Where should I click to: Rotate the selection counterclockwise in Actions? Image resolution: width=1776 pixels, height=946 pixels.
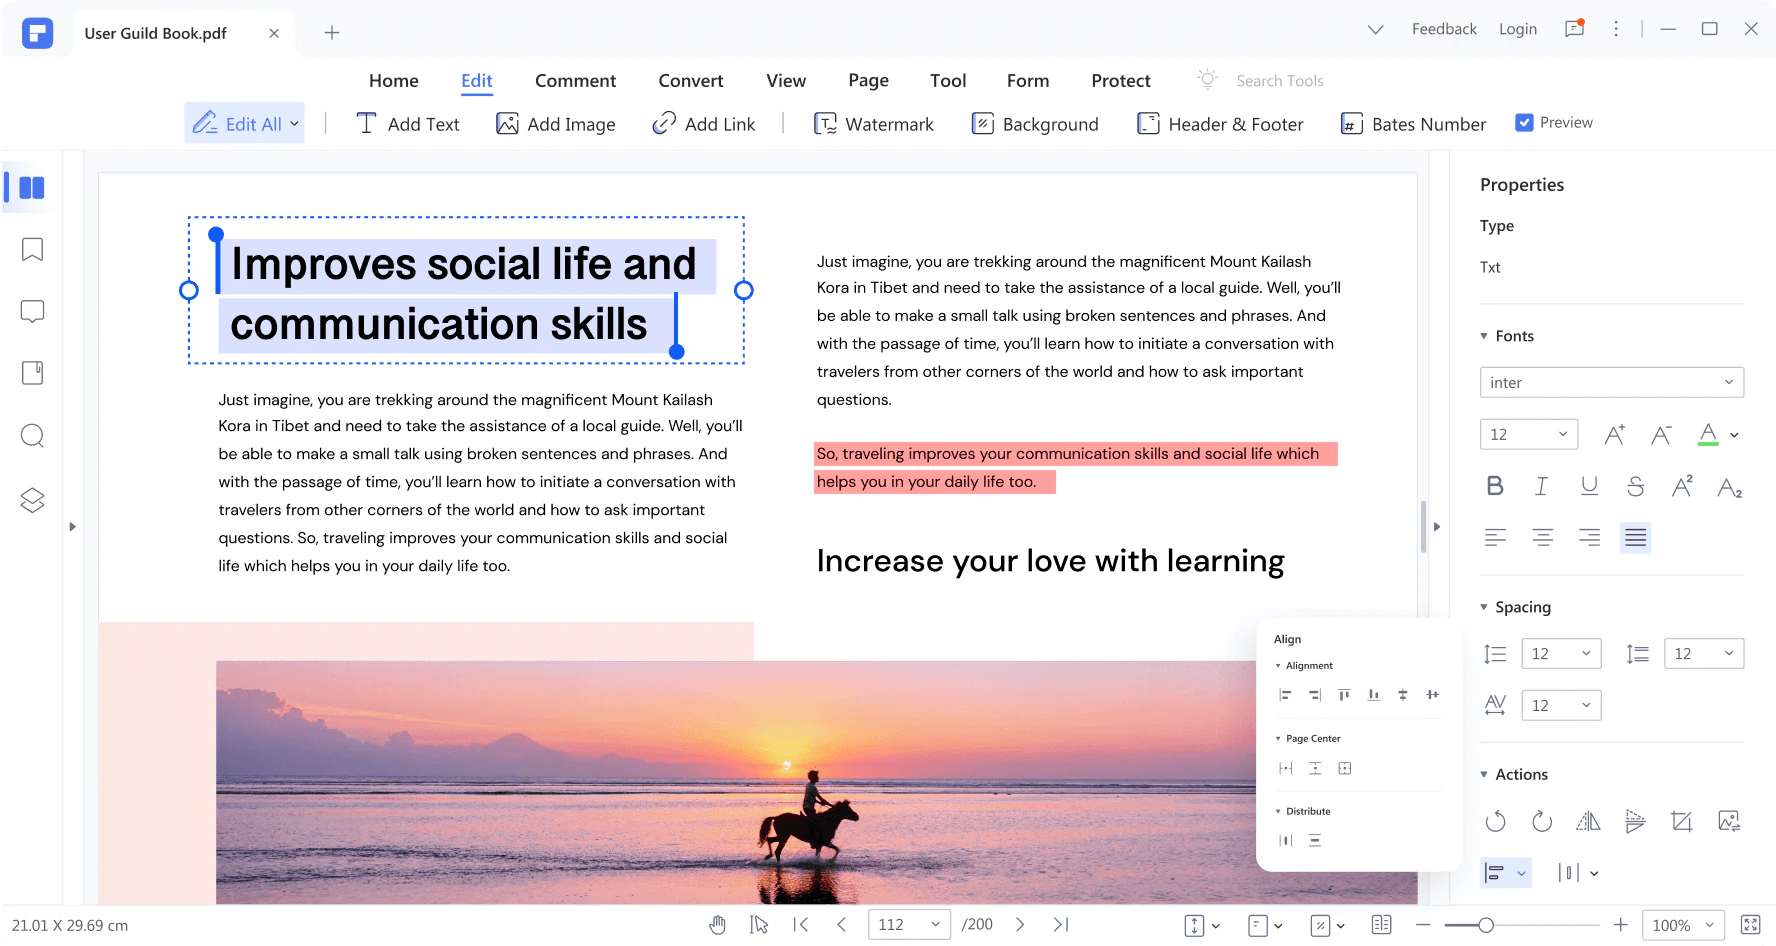pos(1496,820)
